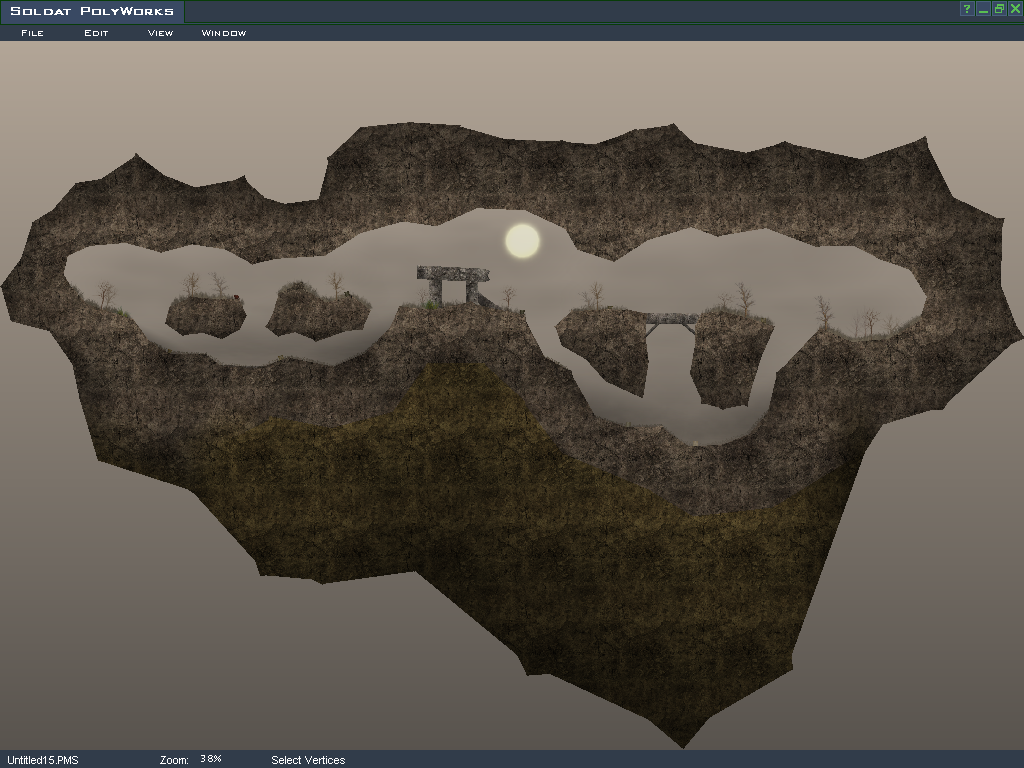Click the glowing sun in the map

pyautogui.click(x=522, y=241)
